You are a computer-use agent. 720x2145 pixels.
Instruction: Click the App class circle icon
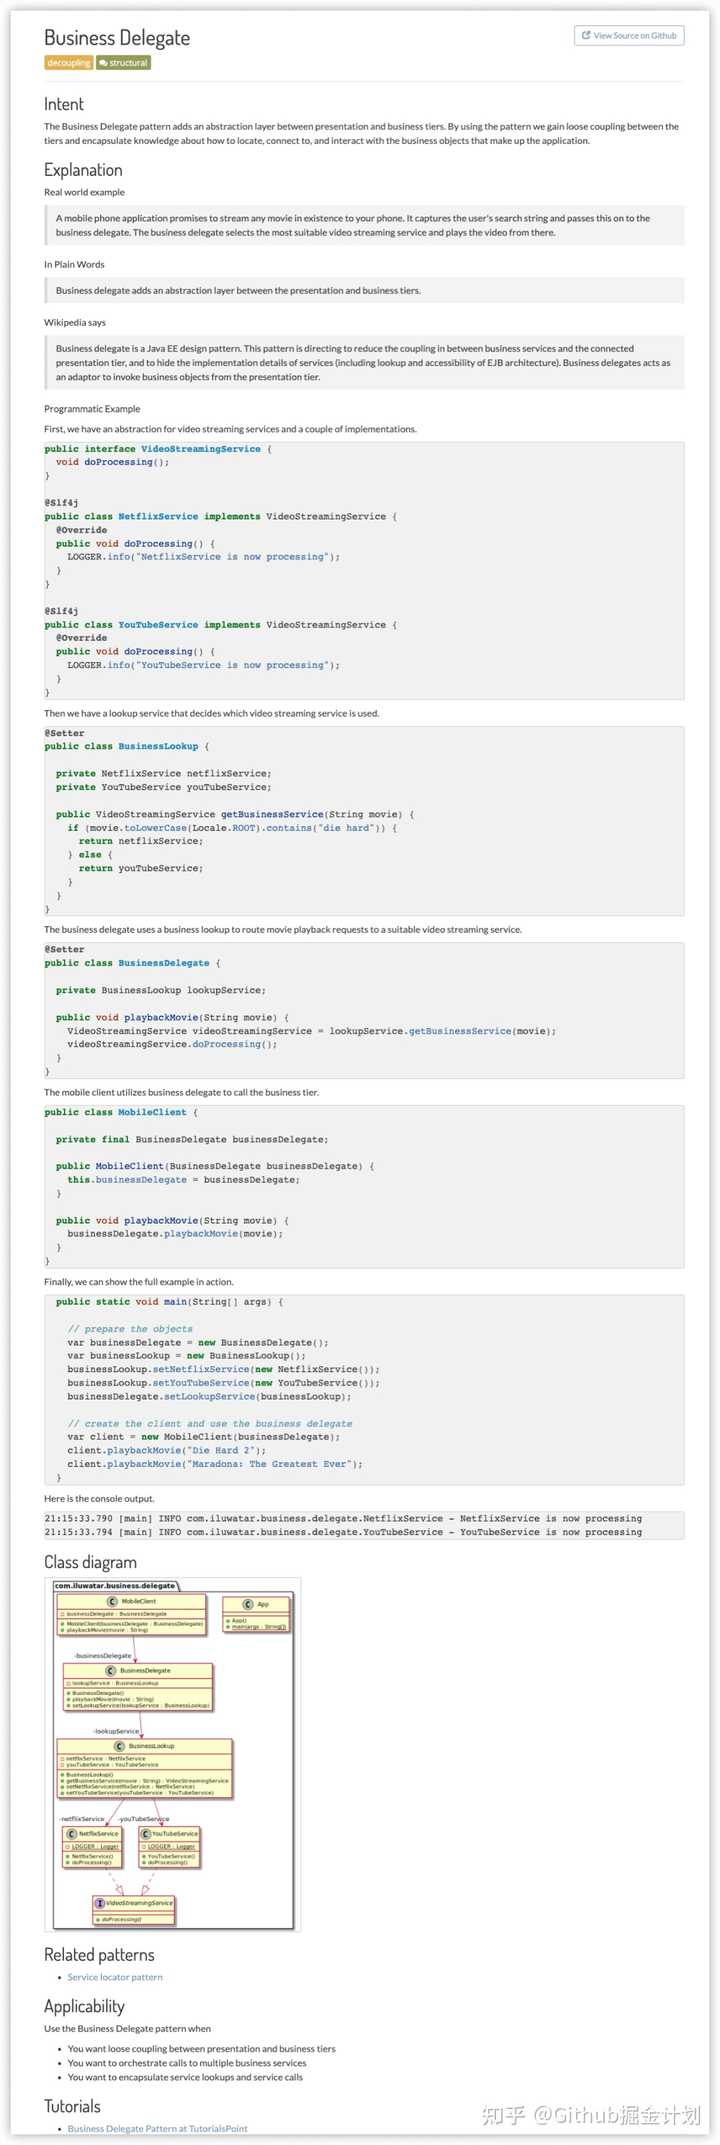tap(247, 1605)
